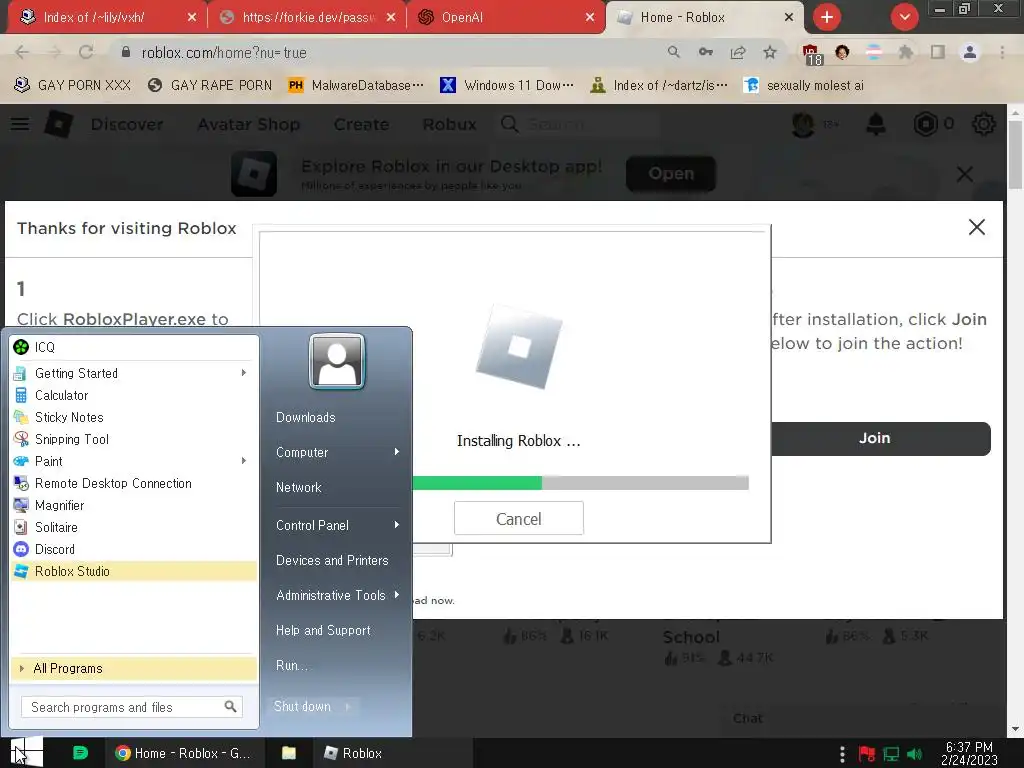Expand the Computer submenu arrow
This screenshot has height=768, width=1024.
pyautogui.click(x=396, y=452)
